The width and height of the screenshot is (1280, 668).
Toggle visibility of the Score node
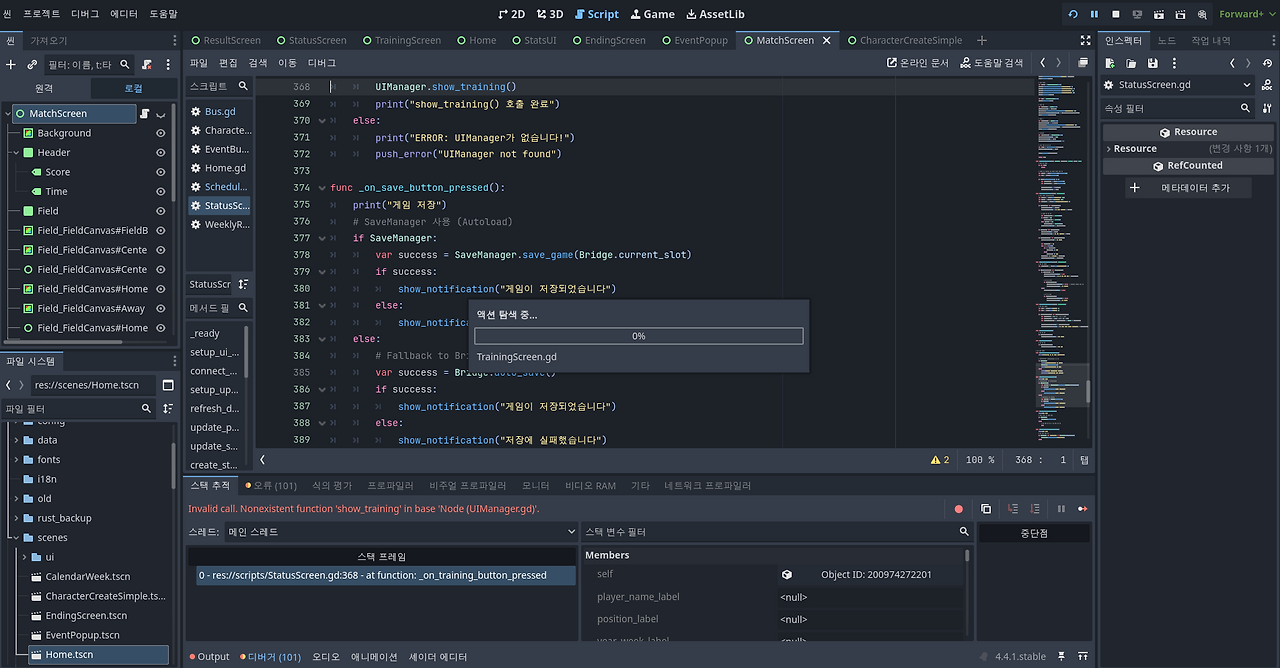point(159,171)
